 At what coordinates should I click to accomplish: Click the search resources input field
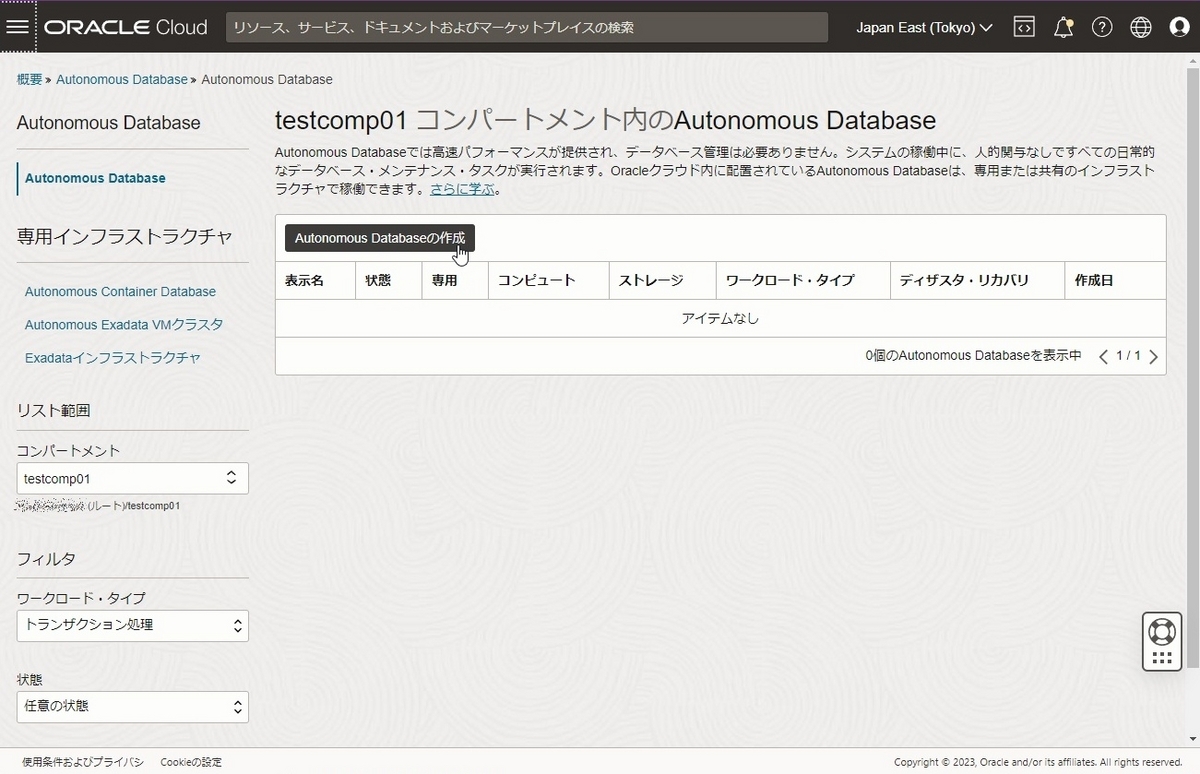(x=528, y=27)
